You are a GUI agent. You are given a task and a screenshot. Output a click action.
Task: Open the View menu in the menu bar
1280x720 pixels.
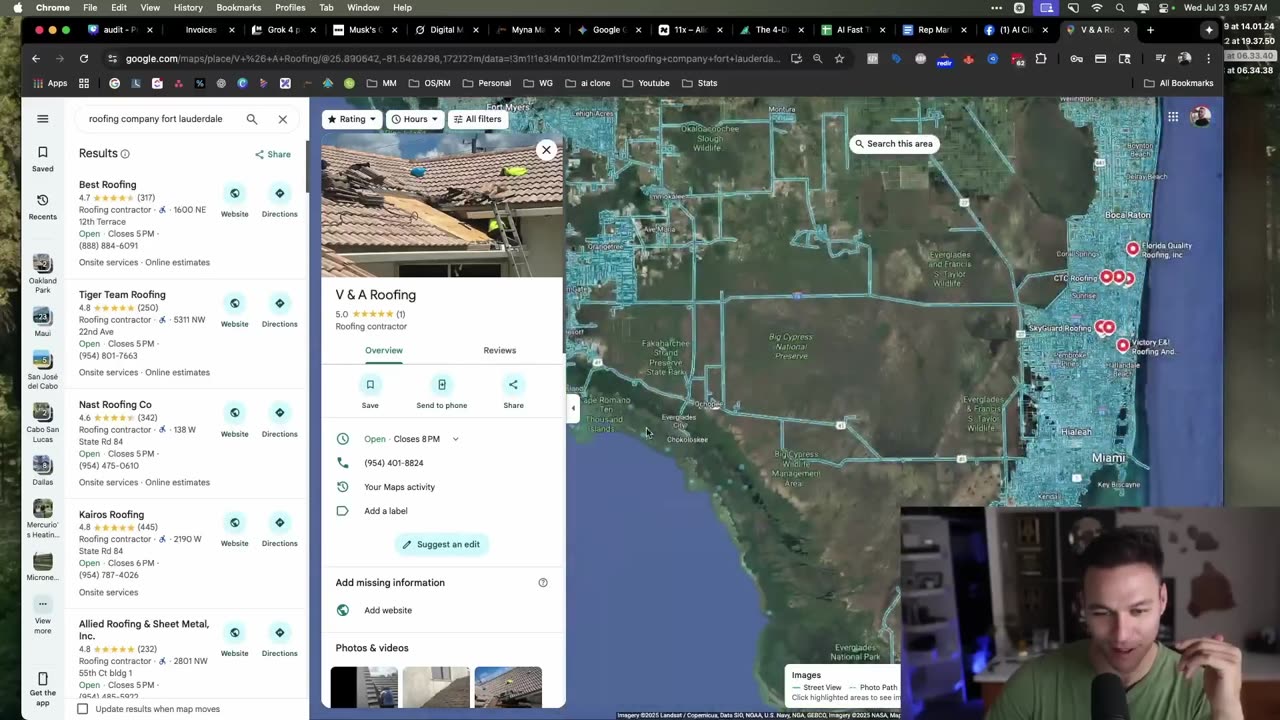click(150, 7)
